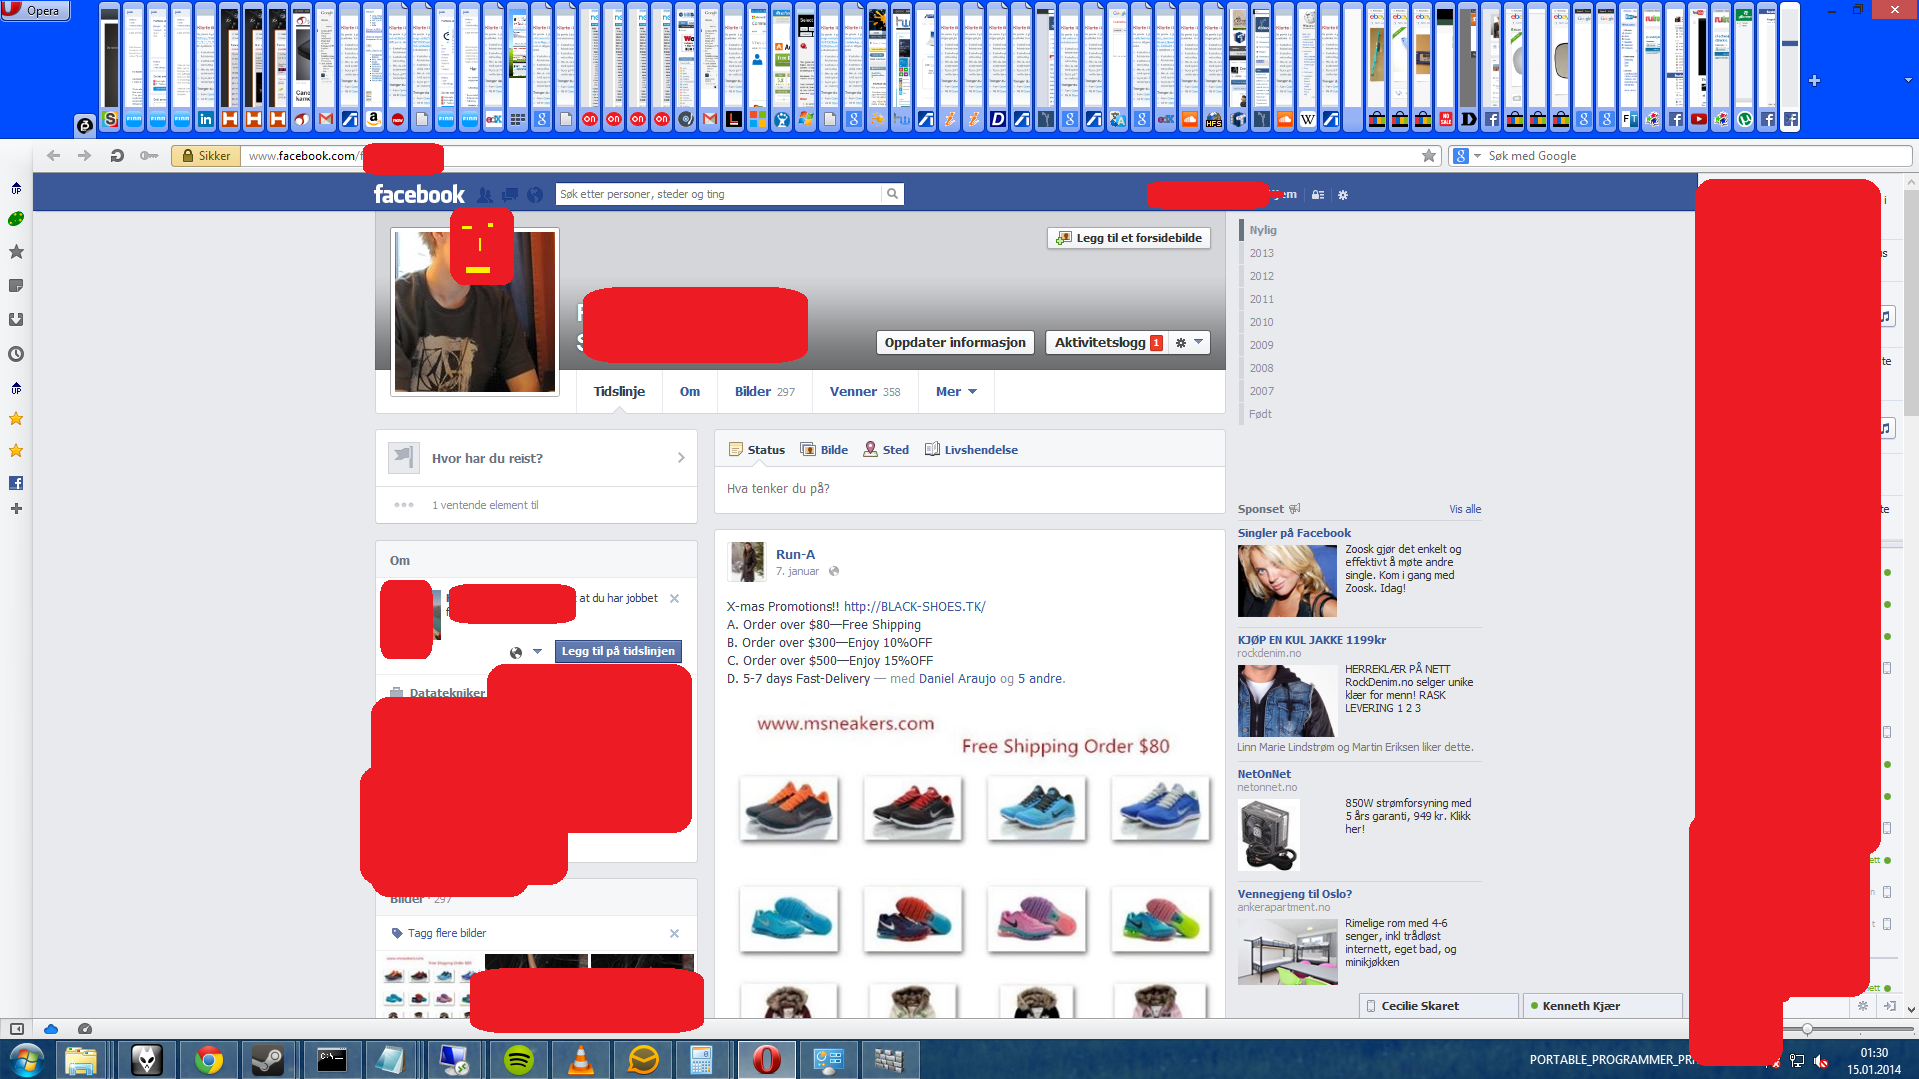This screenshot has width=1919, height=1079.
Task: Choose the Status composer option
Action: (x=757, y=450)
